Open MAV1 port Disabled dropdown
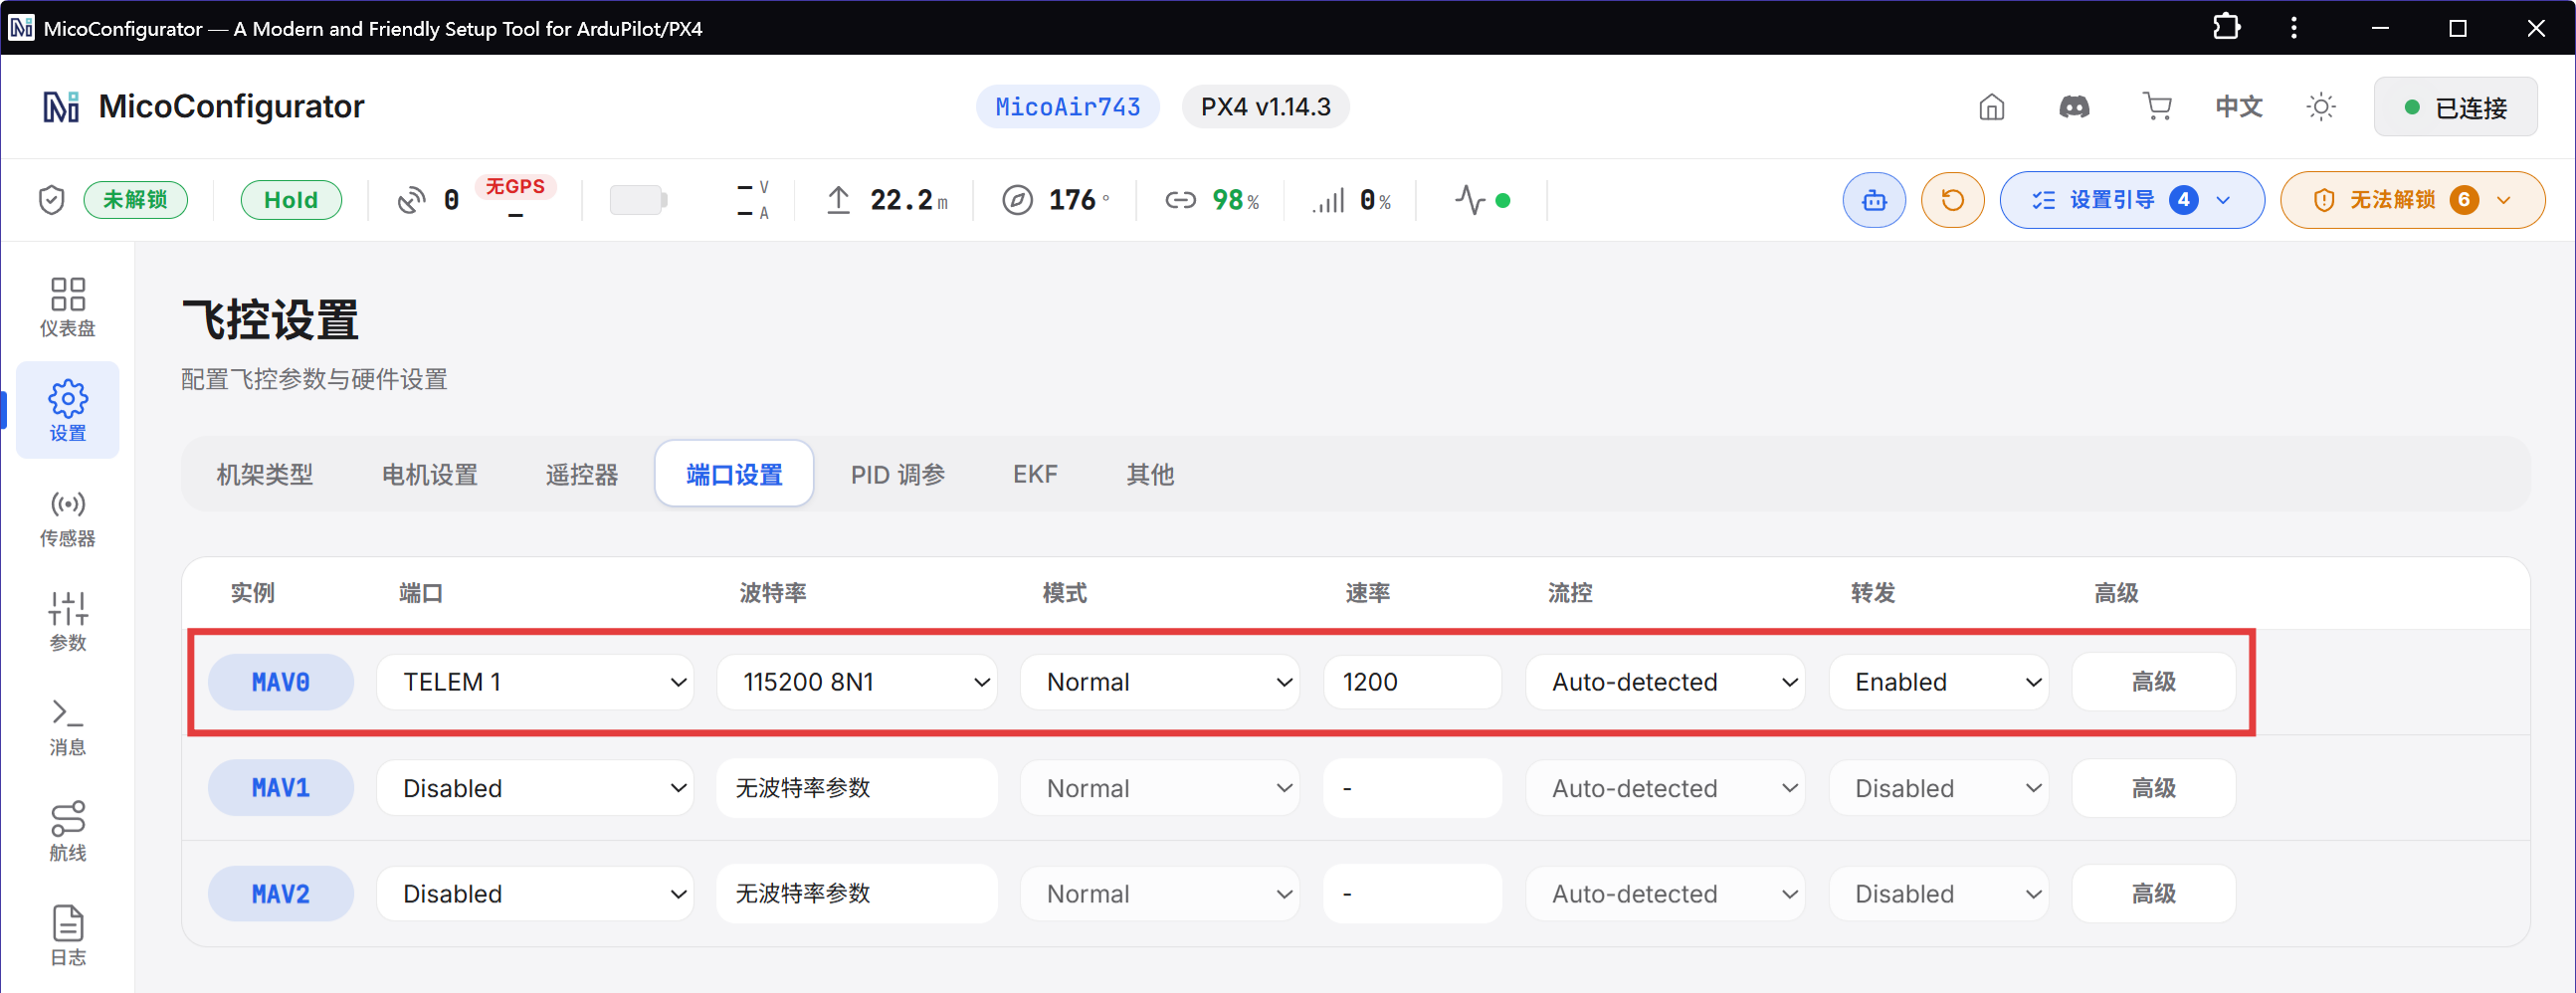The image size is (2576, 993). (535, 788)
